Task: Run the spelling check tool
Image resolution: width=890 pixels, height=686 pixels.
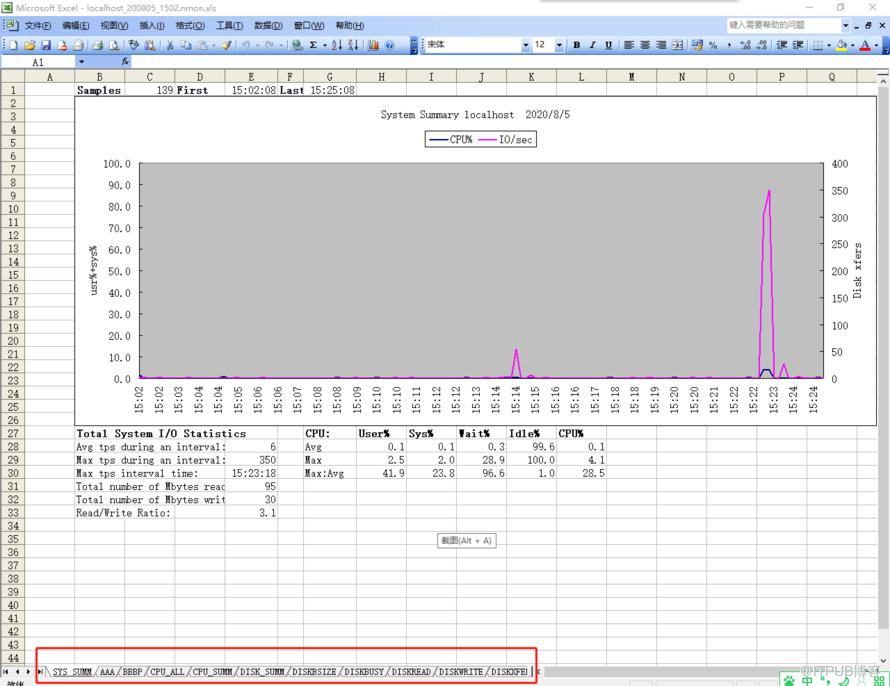Action: point(133,45)
